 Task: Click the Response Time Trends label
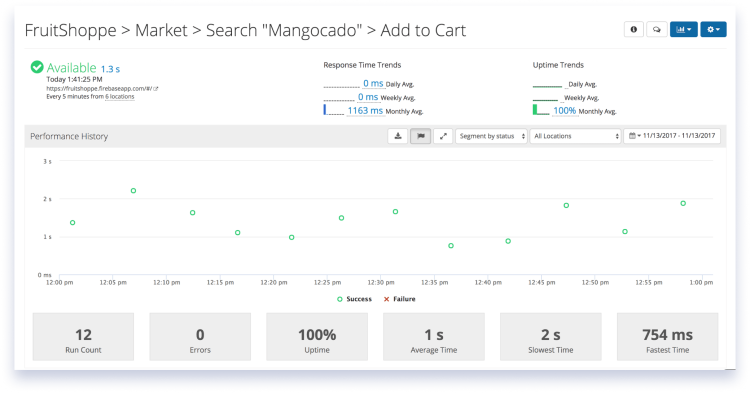[362, 65]
